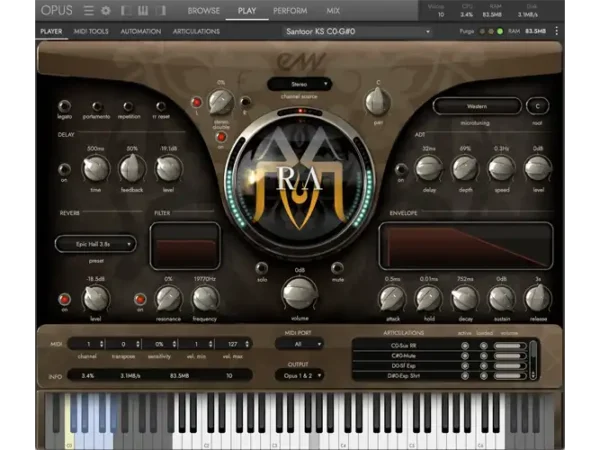Select the stereo double L channel button
The width and height of the screenshot is (600, 450).
(197, 102)
